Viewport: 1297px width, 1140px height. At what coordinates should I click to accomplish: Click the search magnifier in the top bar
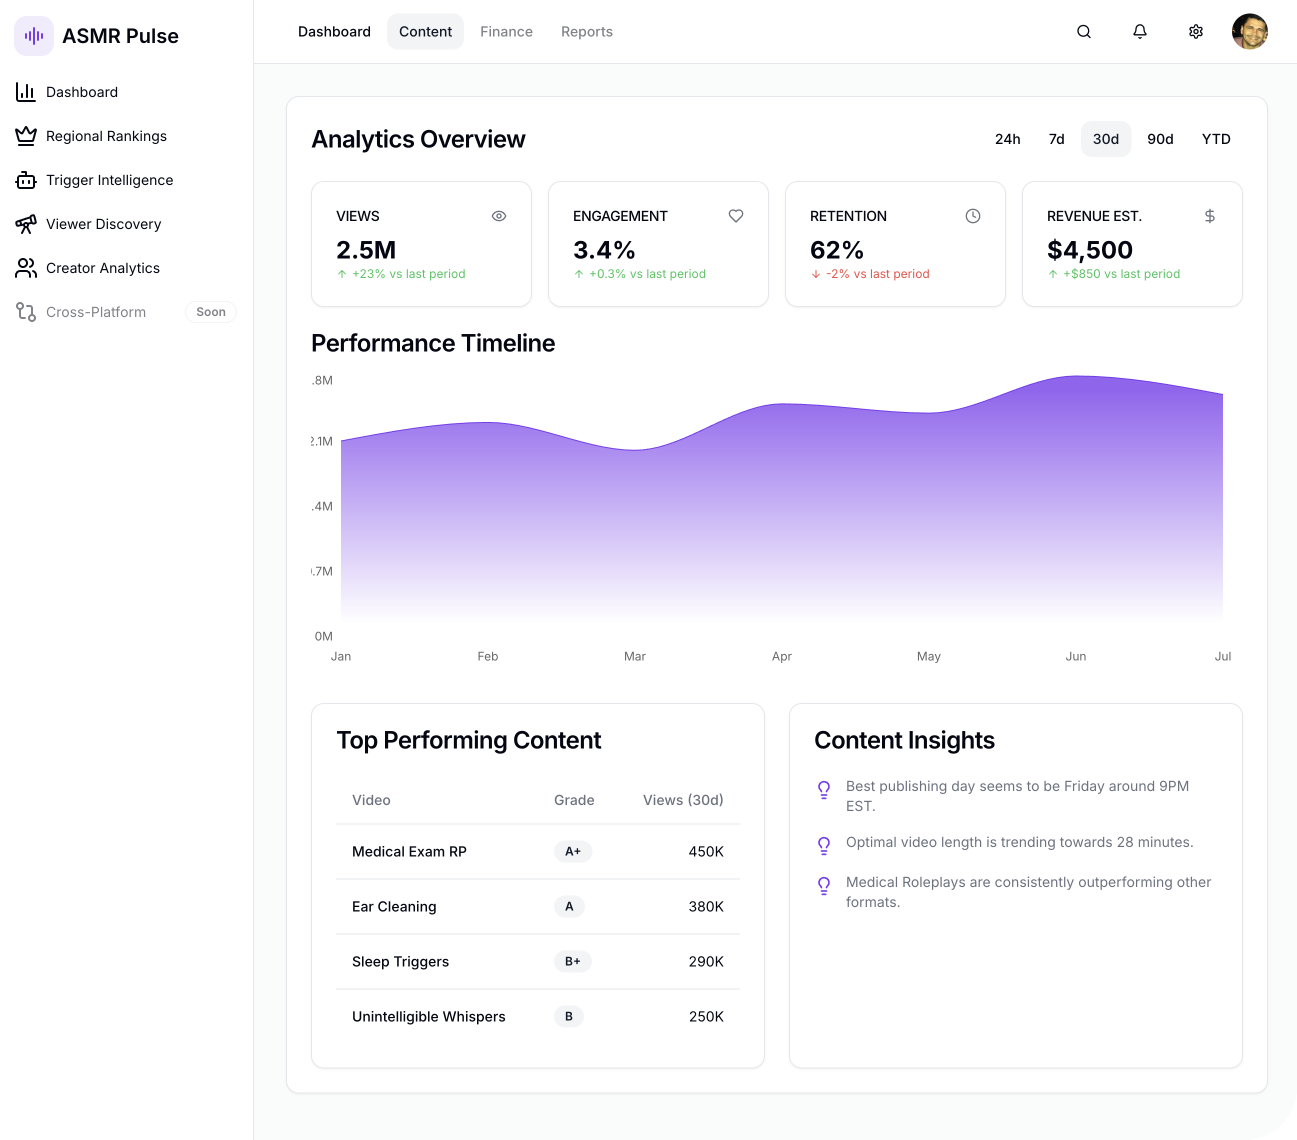(1084, 31)
